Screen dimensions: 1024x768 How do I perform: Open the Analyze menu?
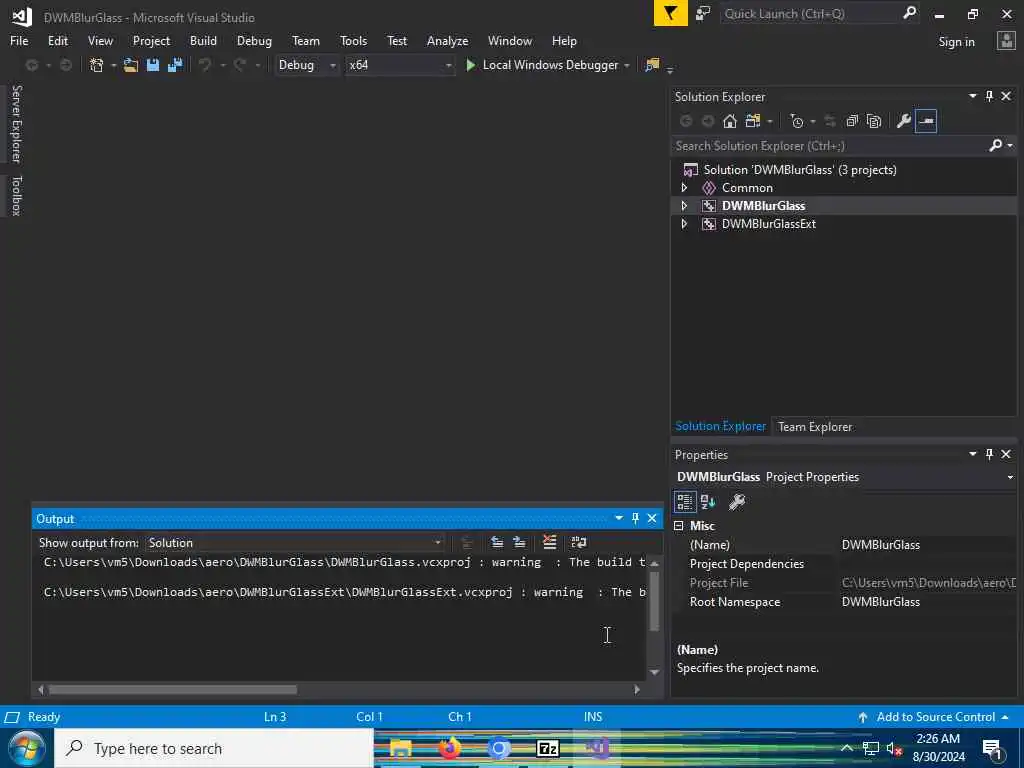[447, 40]
